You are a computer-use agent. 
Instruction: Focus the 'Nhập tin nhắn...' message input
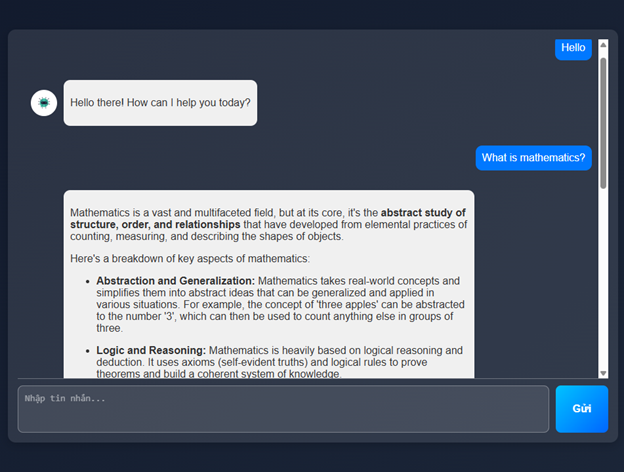tap(283, 409)
